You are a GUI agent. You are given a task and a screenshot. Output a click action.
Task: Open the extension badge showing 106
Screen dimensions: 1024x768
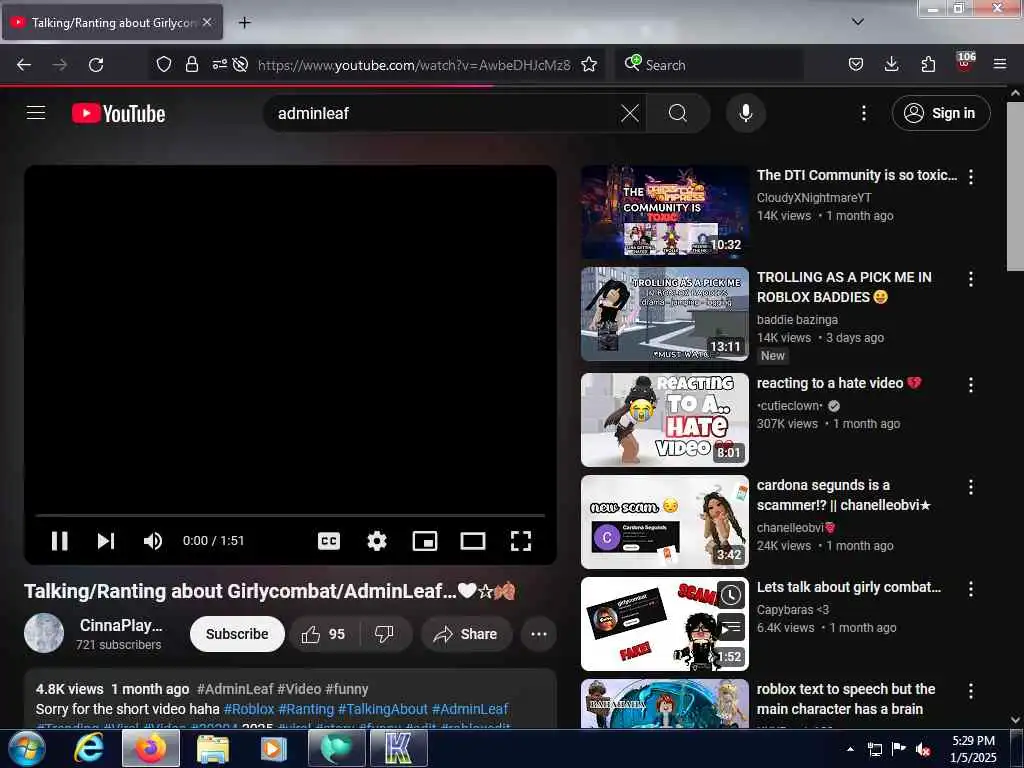click(965, 62)
